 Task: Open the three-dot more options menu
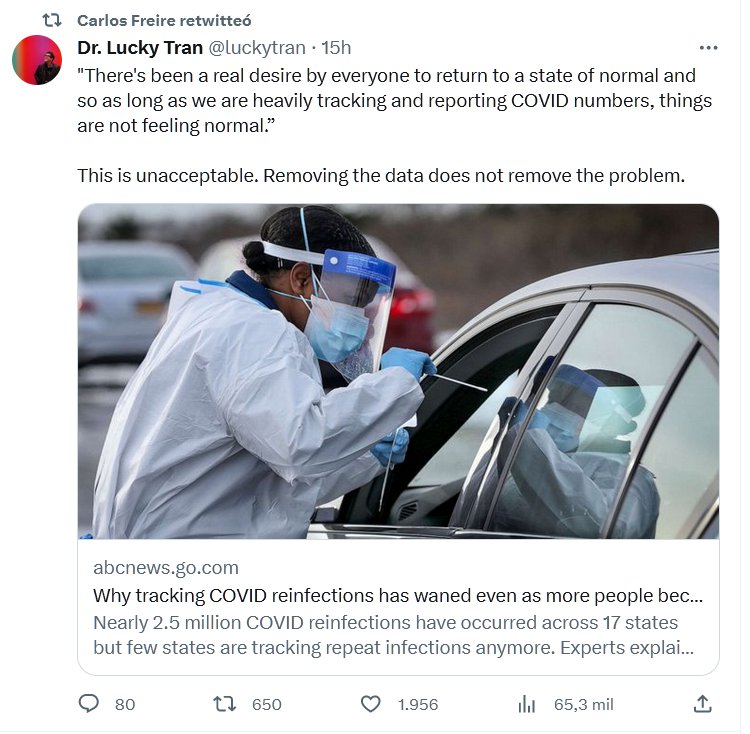pos(708,48)
